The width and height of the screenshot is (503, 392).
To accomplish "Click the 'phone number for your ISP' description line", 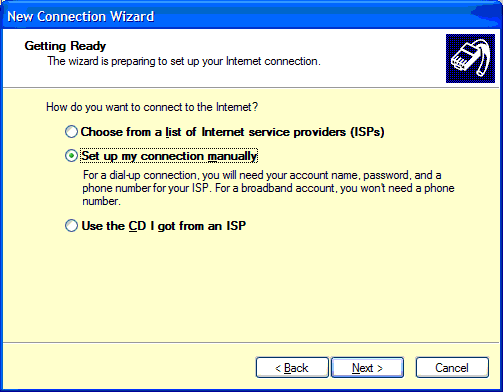I will pos(268,188).
